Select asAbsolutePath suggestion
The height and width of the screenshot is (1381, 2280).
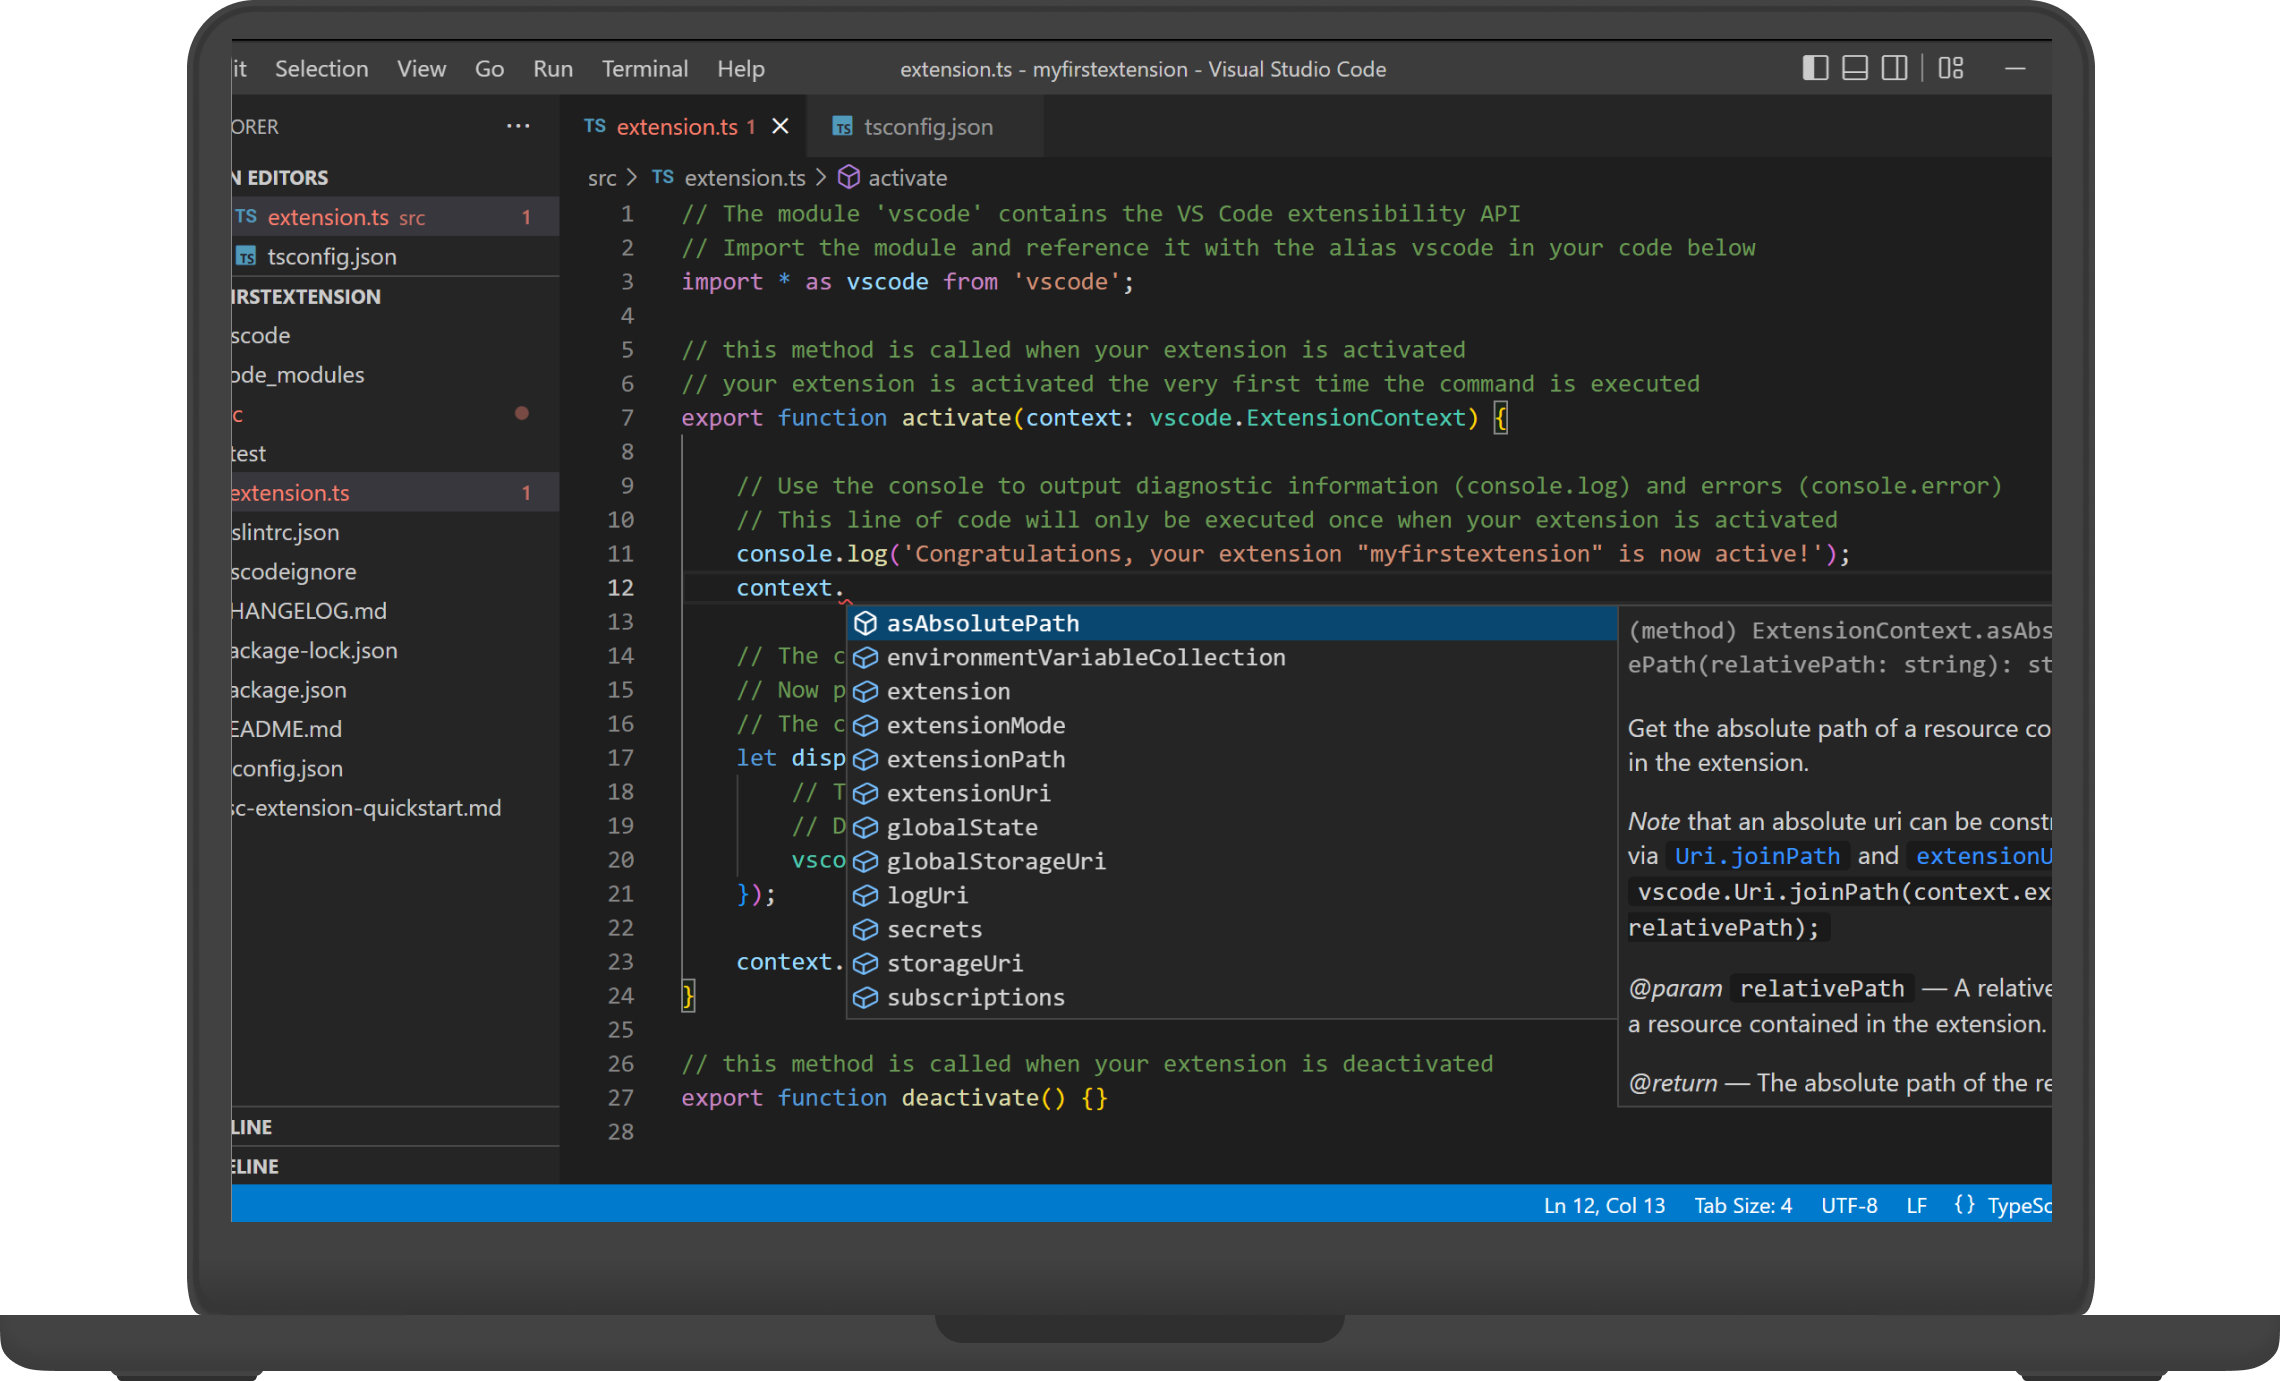pos(1232,623)
